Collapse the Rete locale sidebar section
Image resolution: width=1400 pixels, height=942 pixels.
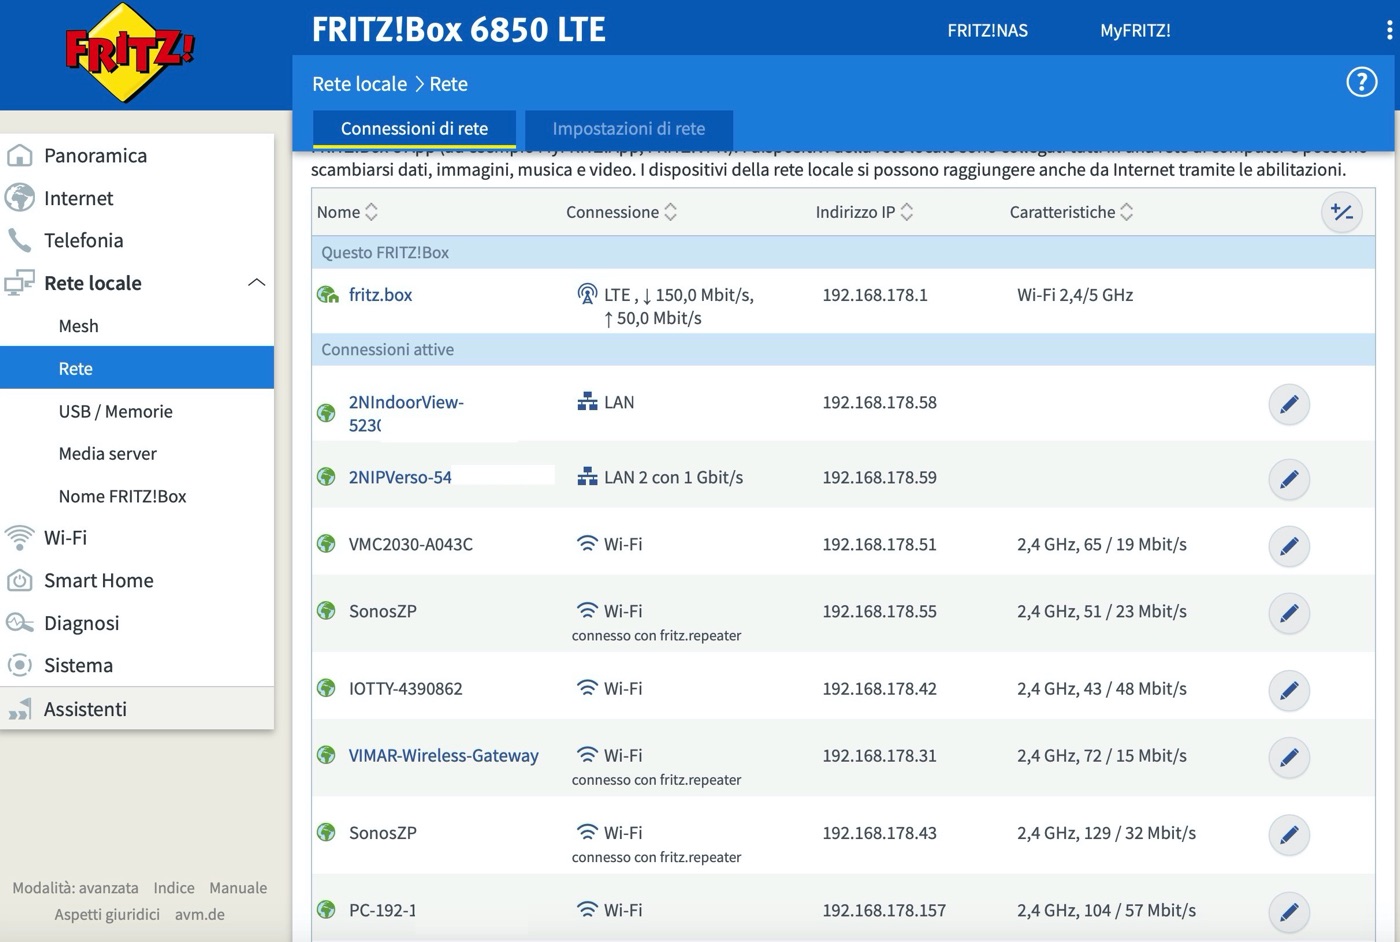click(256, 283)
